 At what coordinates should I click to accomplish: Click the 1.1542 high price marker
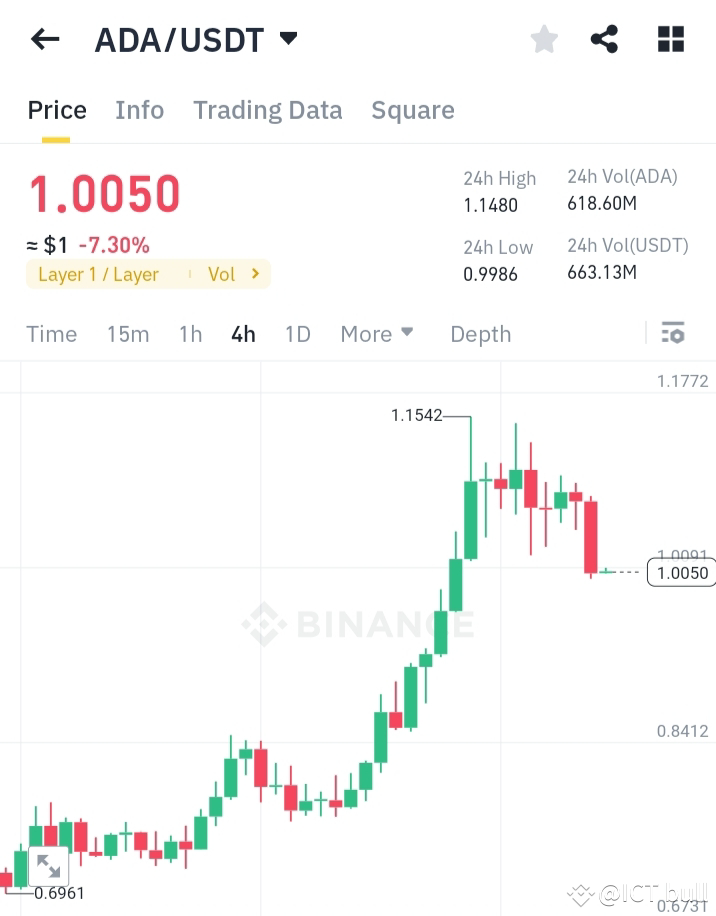pos(416,416)
